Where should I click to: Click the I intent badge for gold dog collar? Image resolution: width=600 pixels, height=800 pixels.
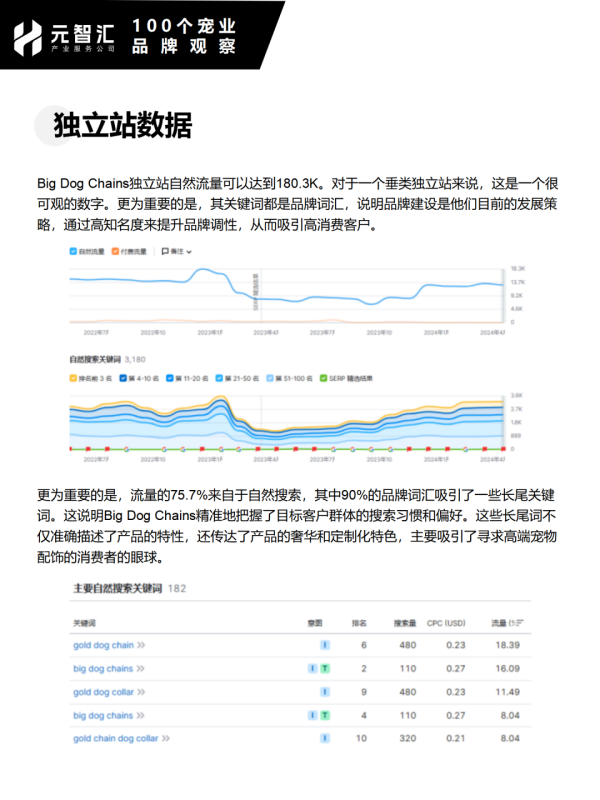324,692
